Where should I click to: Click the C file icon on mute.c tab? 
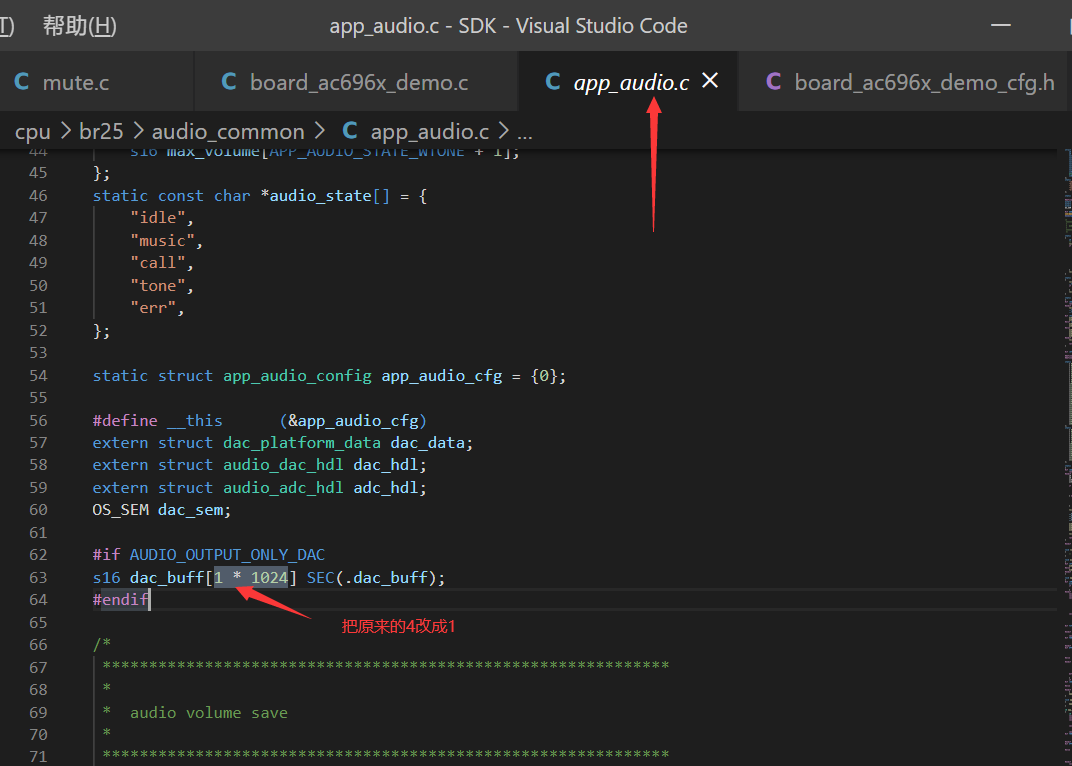point(22,83)
